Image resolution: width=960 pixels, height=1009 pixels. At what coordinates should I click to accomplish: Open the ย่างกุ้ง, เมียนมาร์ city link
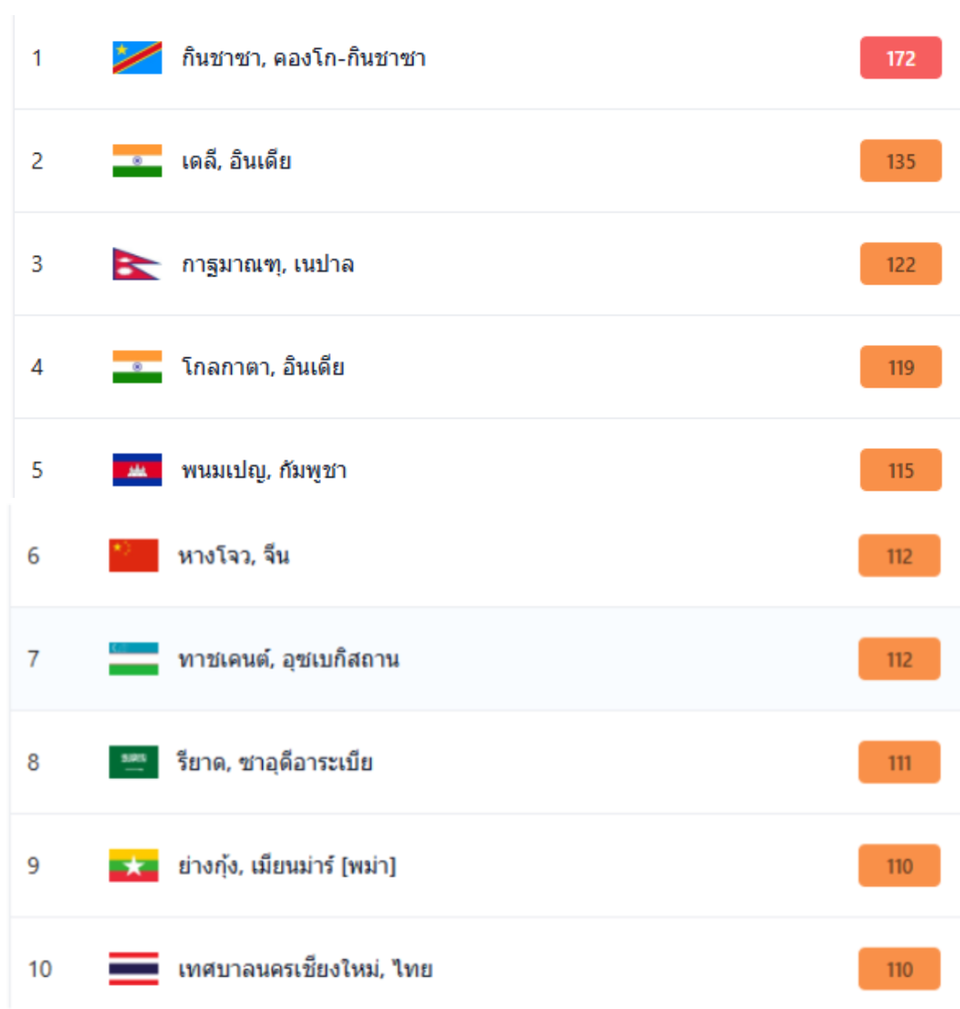(x=286, y=865)
